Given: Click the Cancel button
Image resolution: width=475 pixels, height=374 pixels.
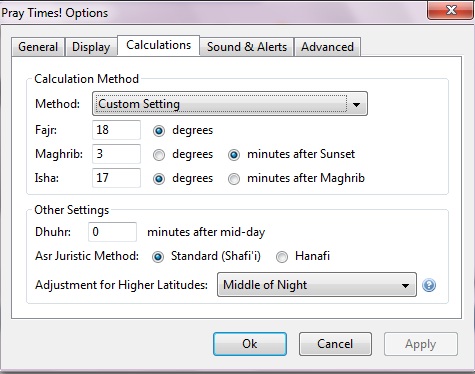Looking at the screenshot, I should pos(335,344).
